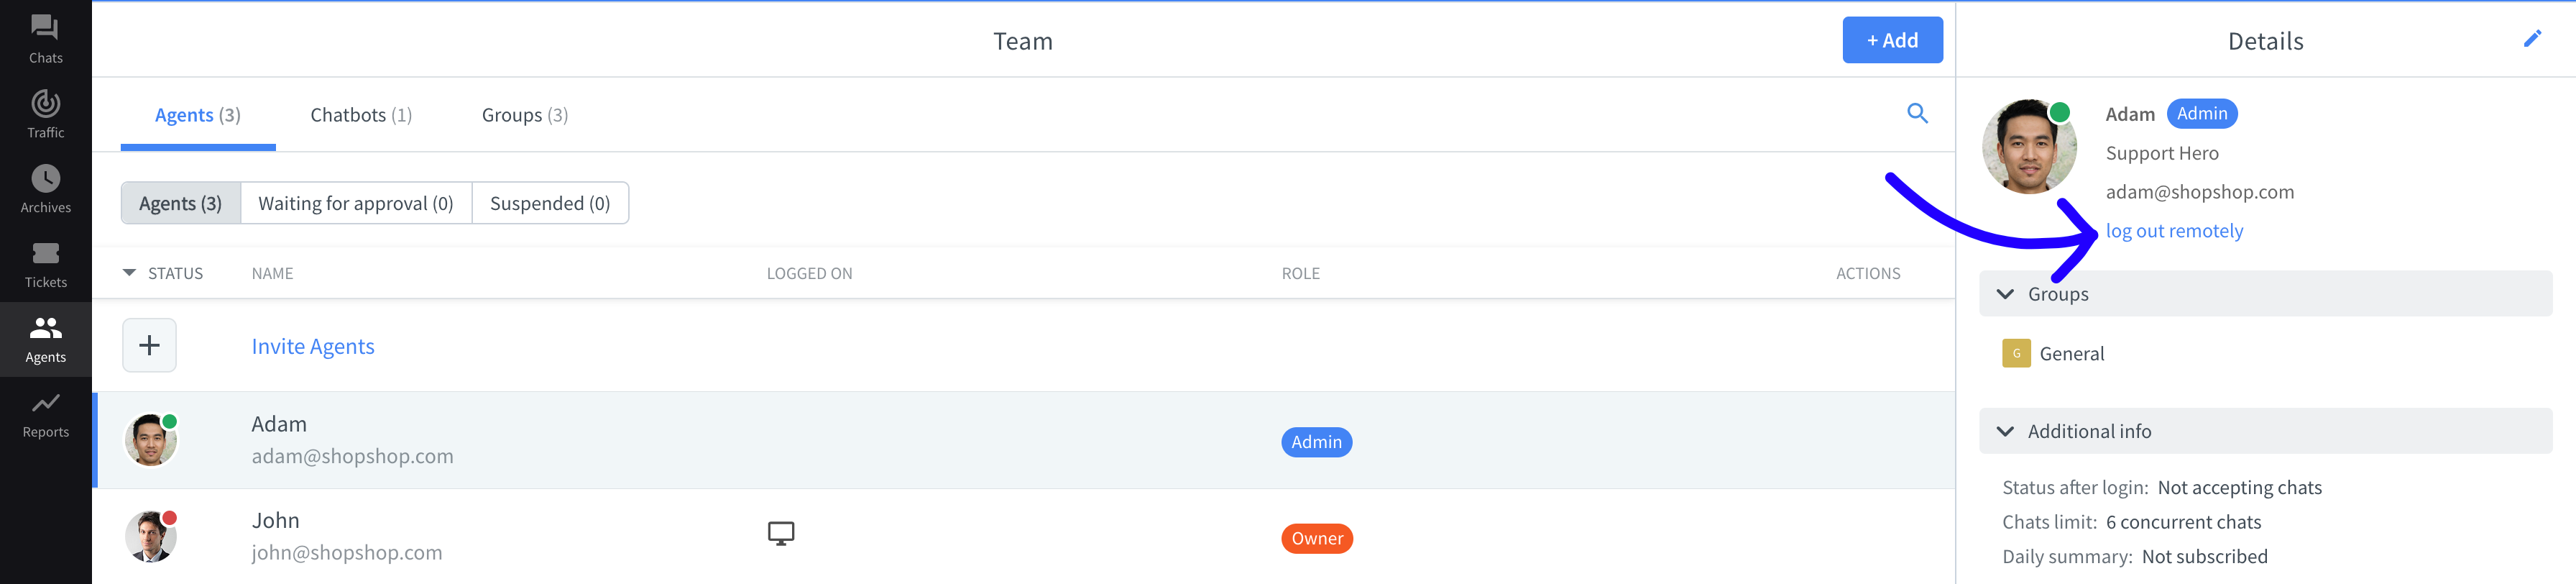Collapse the Groups section
The width and height of the screenshot is (2576, 584).
2005,294
